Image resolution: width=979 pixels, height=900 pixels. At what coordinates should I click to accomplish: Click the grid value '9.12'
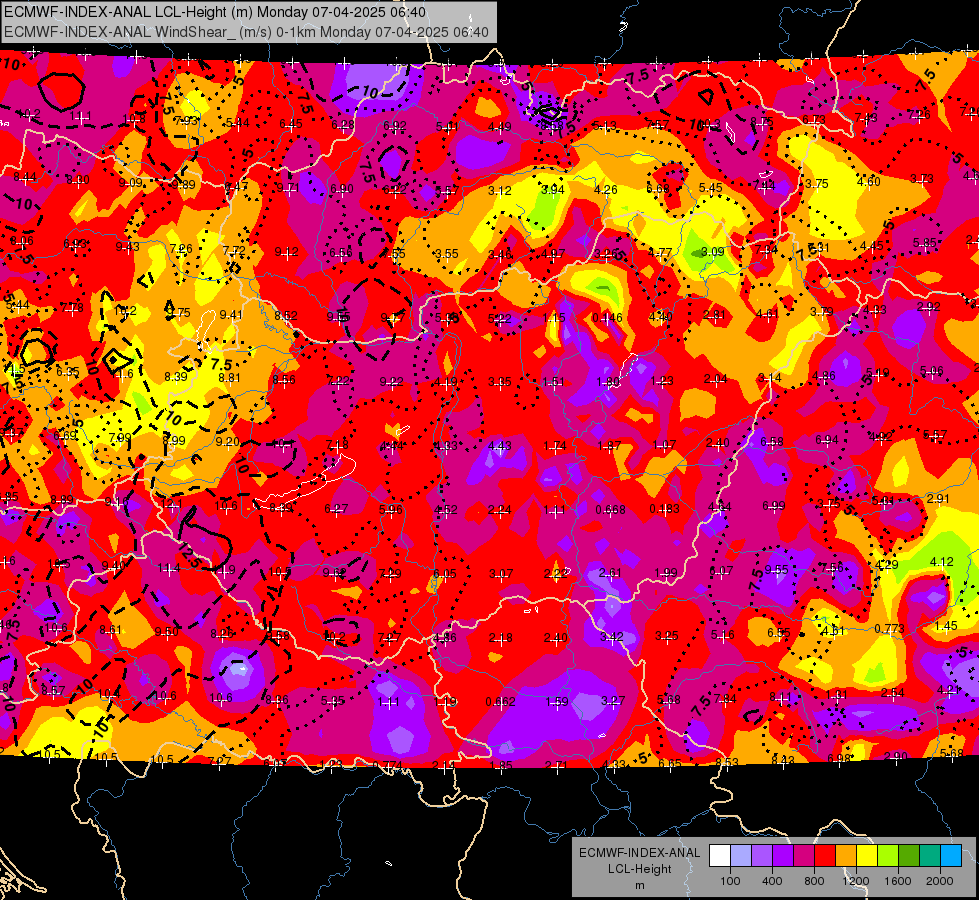[287, 252]
